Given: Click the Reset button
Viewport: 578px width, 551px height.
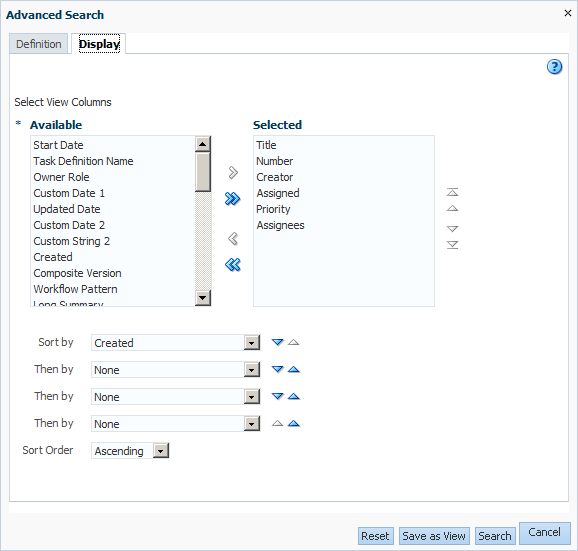Looking at the screenshot, I should coord(375,536).
